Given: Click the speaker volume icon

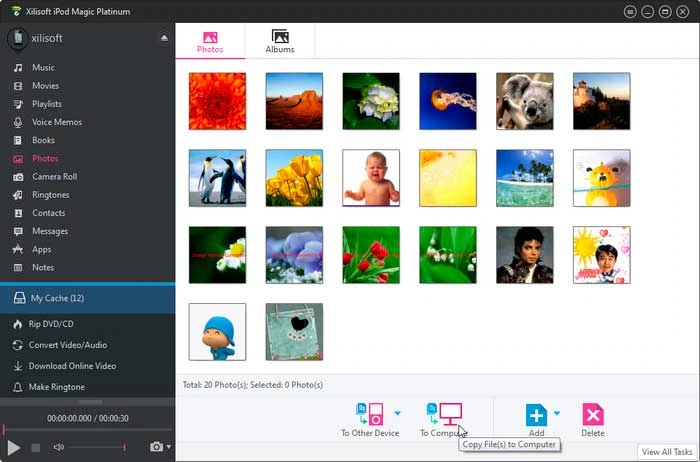Looking at the screenshot, I should pos(58,447).
